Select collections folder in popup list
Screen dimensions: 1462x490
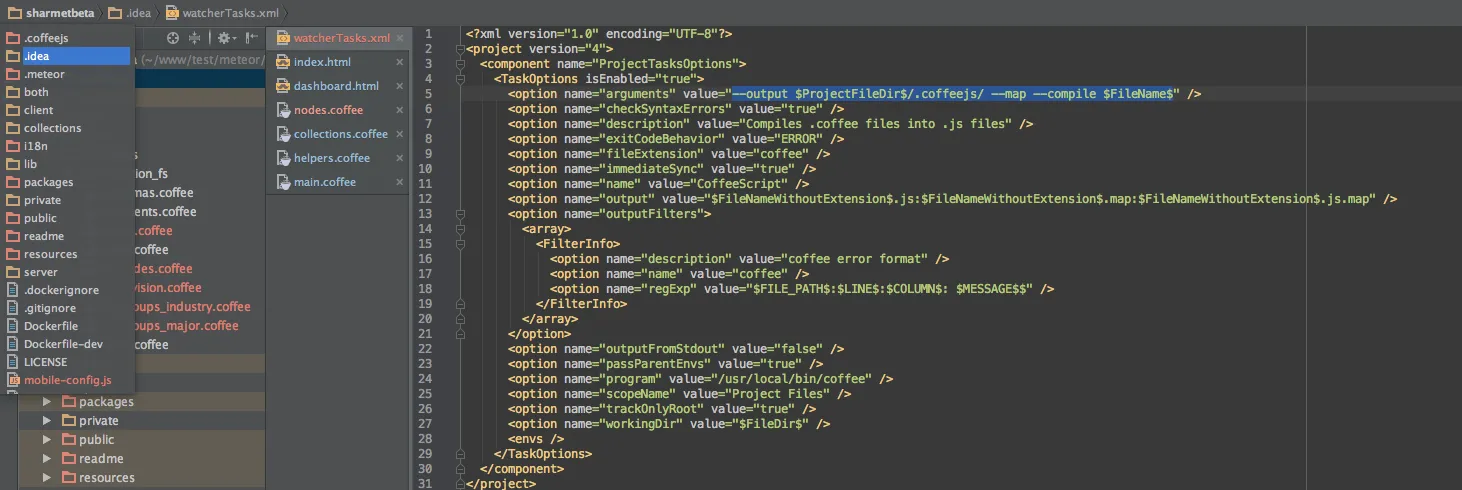click(67, 128)
